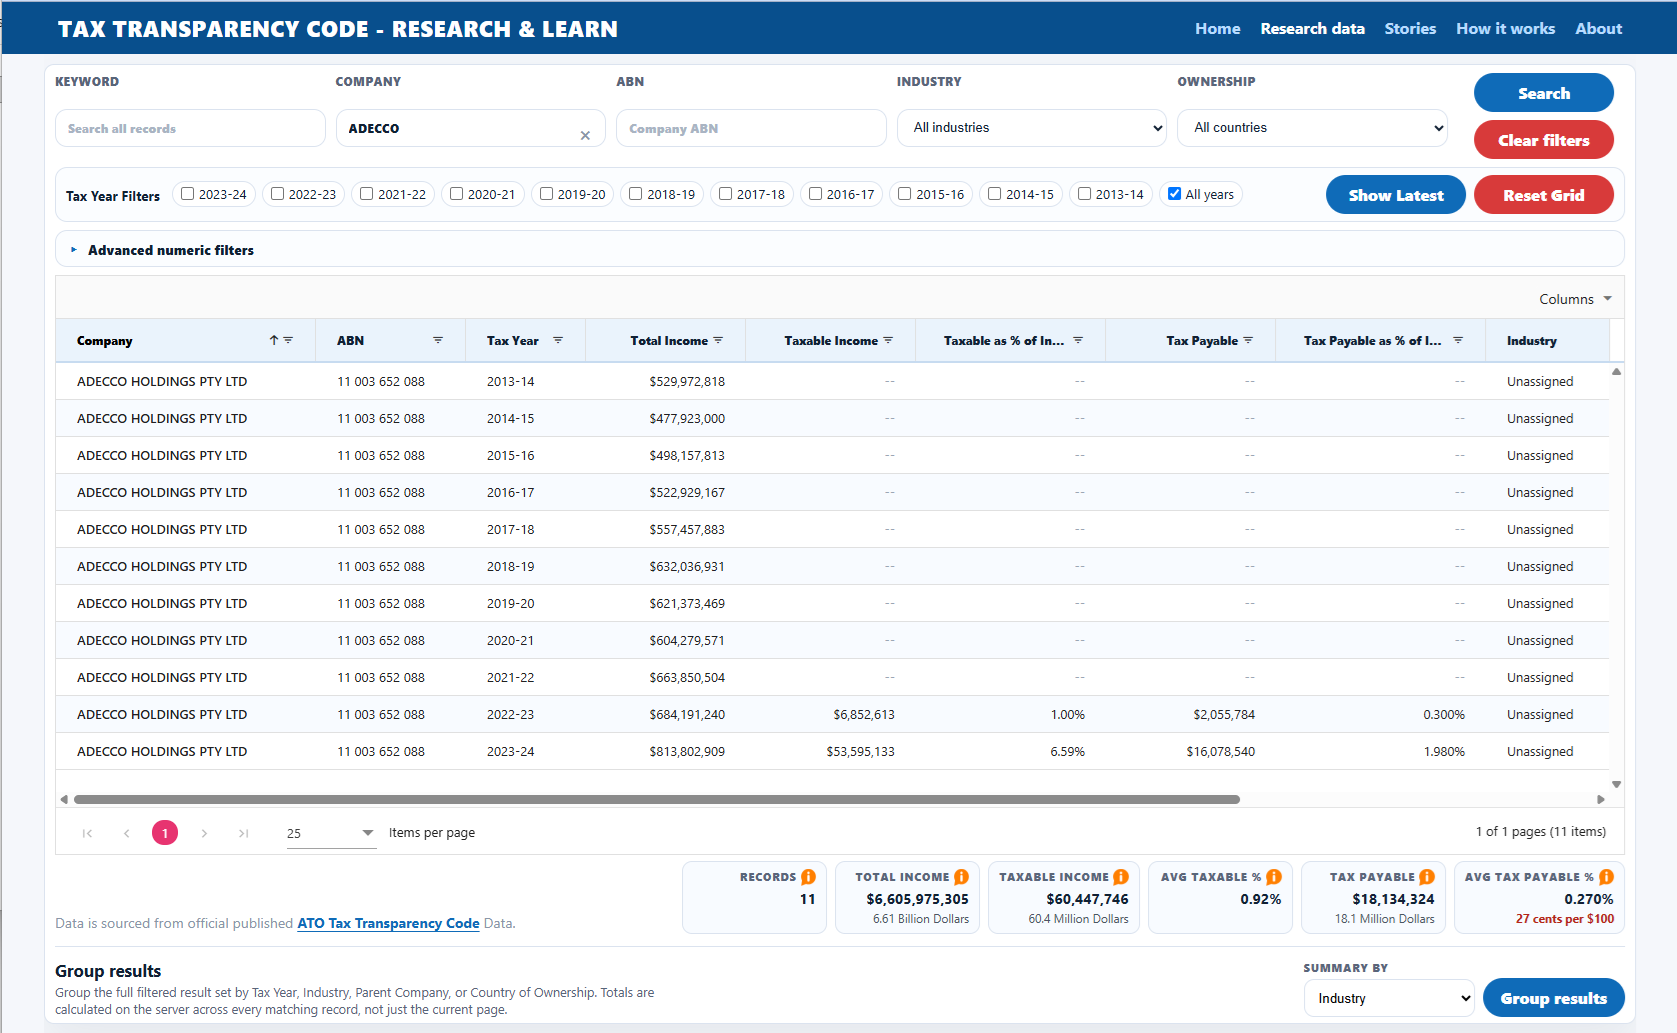
Task: Click the Show Latest button
Action: [x=1395, y=195]
